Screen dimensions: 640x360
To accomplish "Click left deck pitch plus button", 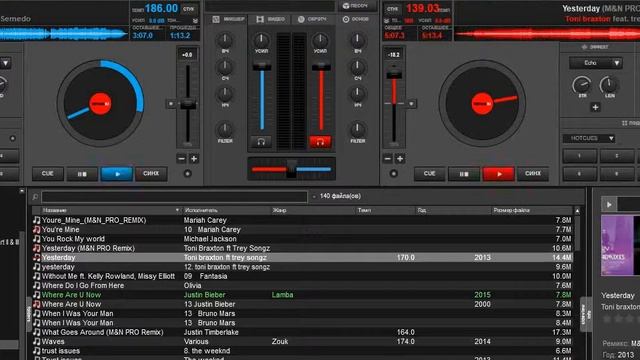I will point(194,159).
